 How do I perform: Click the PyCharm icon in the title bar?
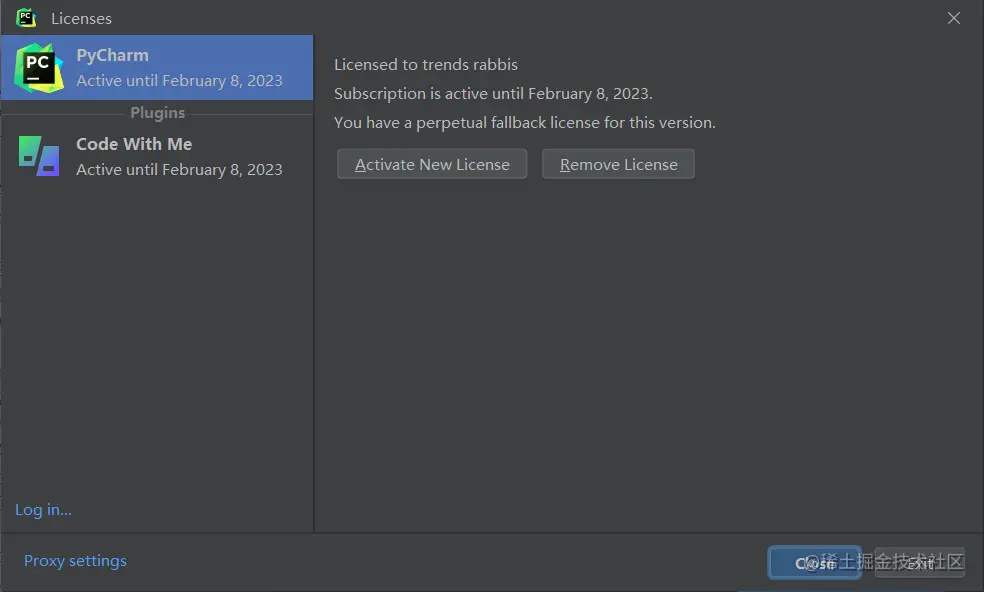coord(26,18)
